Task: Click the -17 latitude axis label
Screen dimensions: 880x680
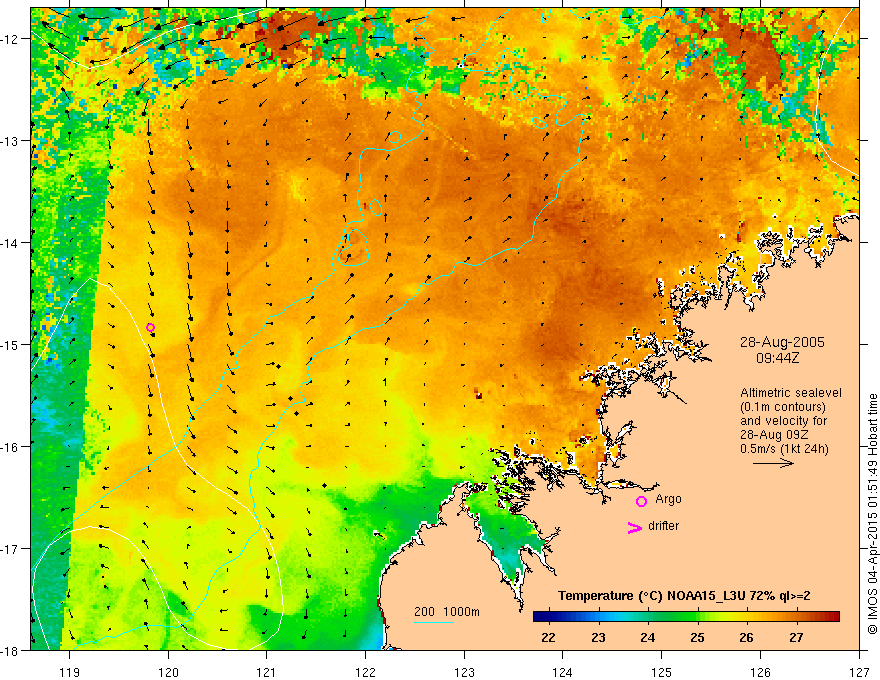Action: coord(11,549)
